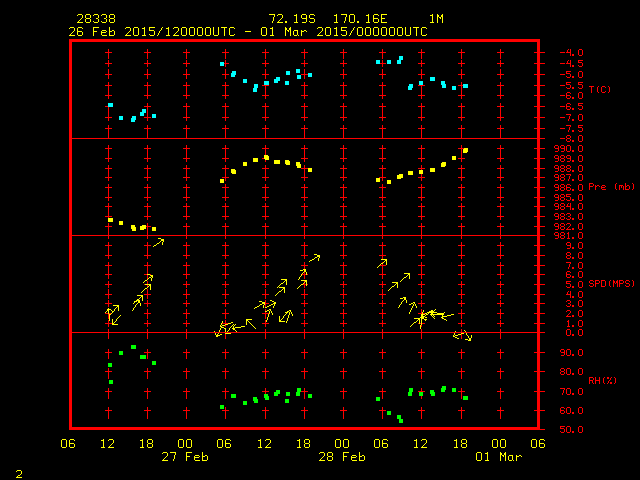
Task: Select the 27 Feb date label
Action: pos(185,456)
